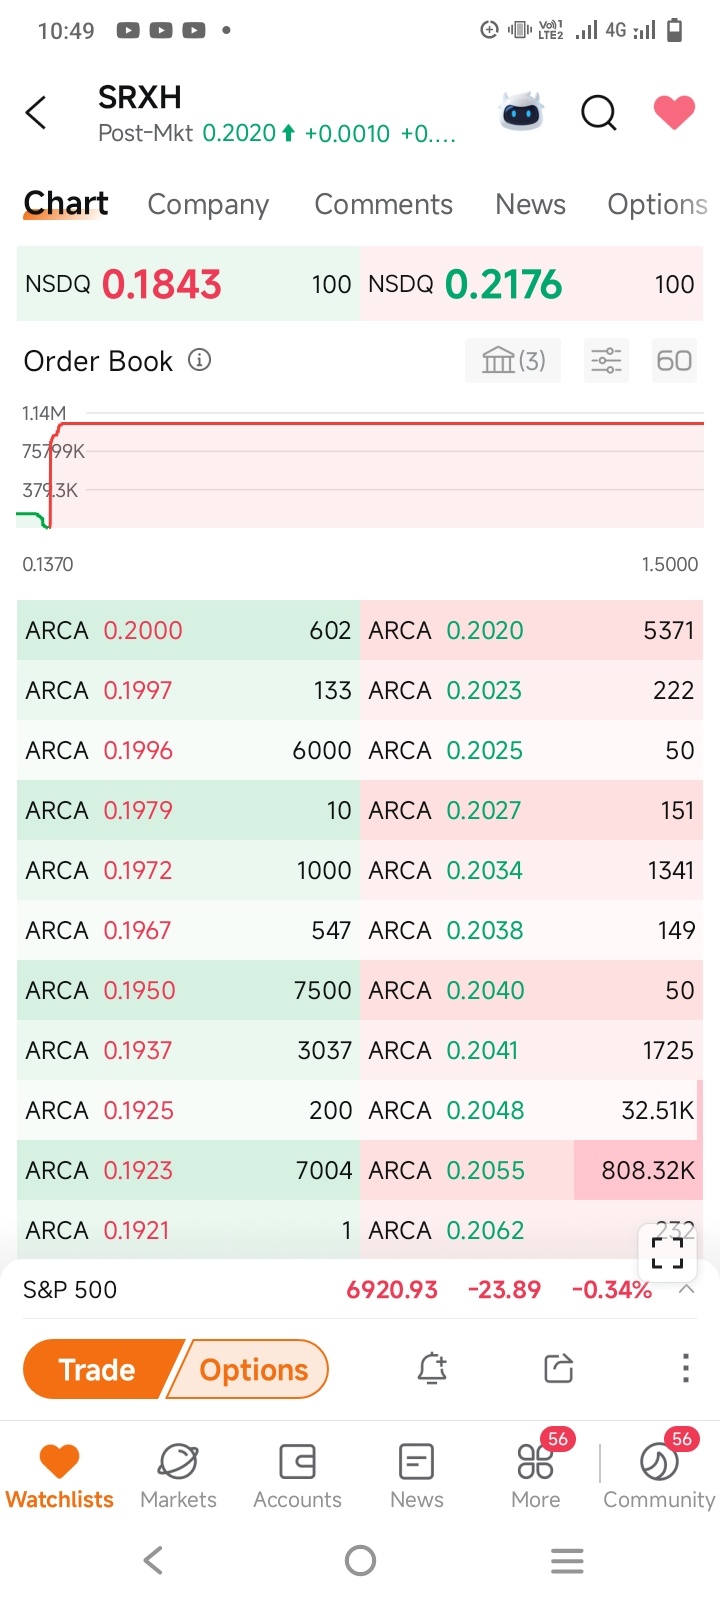Tap the share icon
Viewport: 720px width, 1600px height.
tap(559, 1368)
